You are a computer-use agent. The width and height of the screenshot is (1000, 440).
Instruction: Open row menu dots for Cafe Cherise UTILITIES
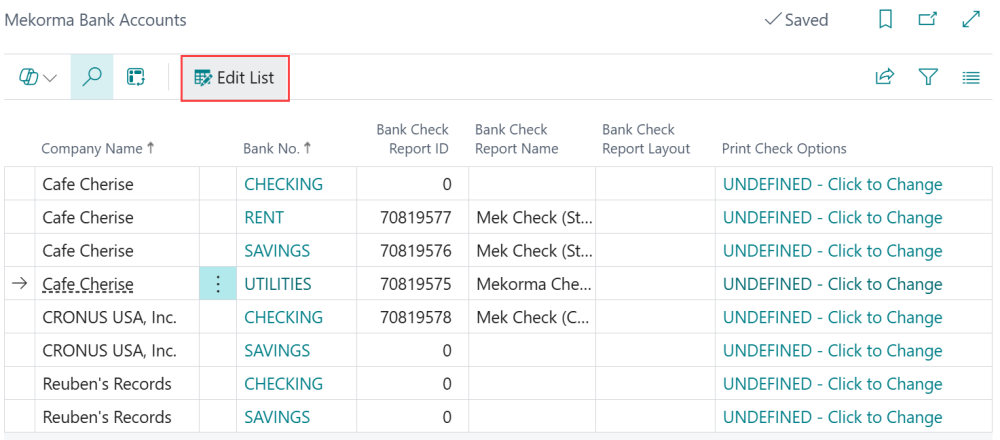pyautogui.click(x=218, y=284)
